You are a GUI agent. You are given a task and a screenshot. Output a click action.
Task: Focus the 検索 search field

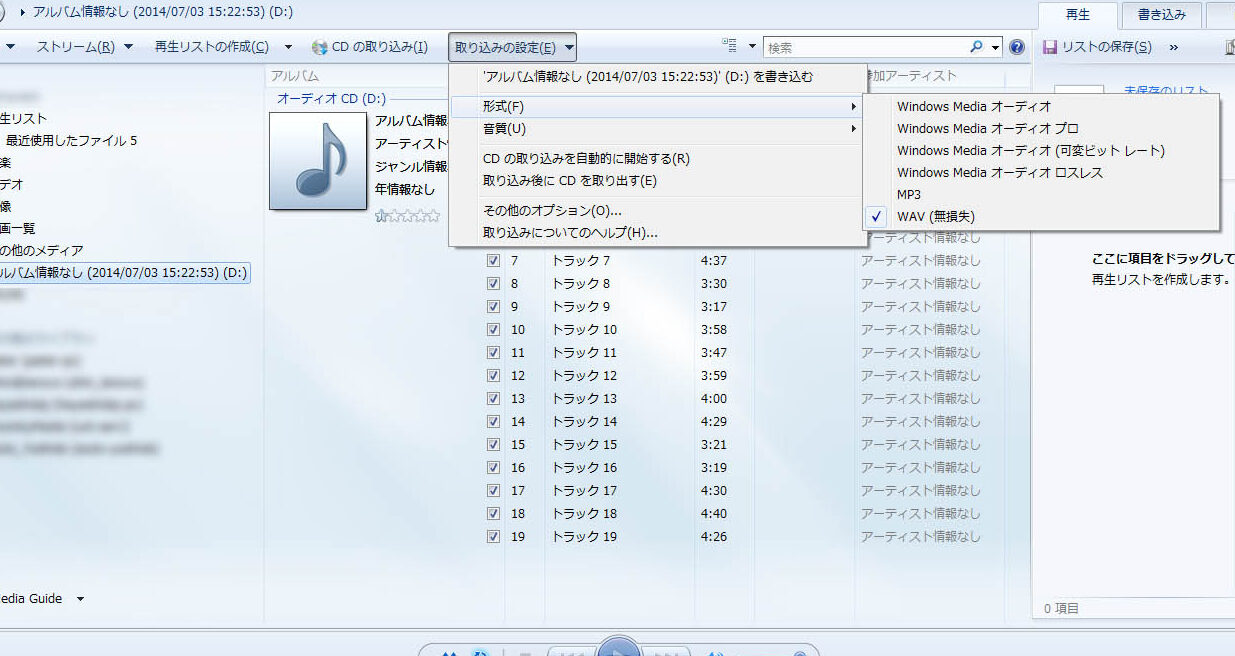[865, 47]
